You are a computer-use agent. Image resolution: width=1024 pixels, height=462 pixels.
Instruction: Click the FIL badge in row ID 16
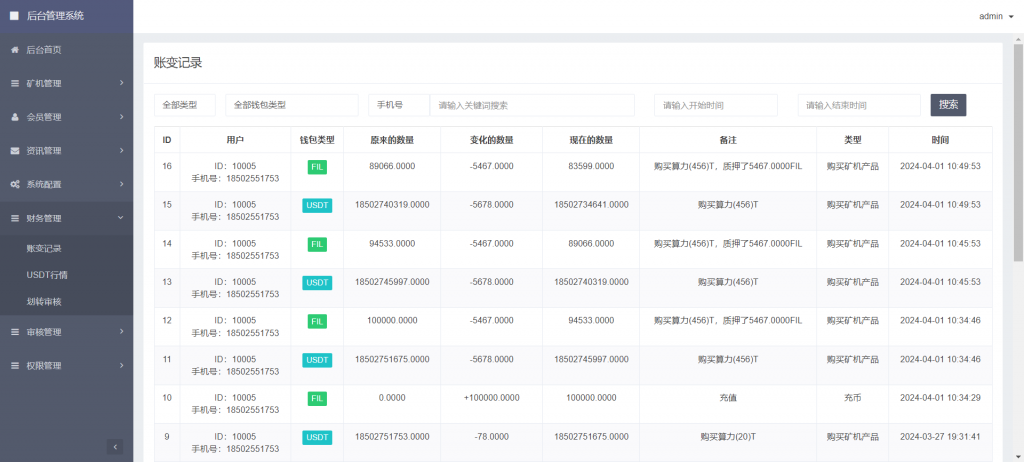point(317,167)
